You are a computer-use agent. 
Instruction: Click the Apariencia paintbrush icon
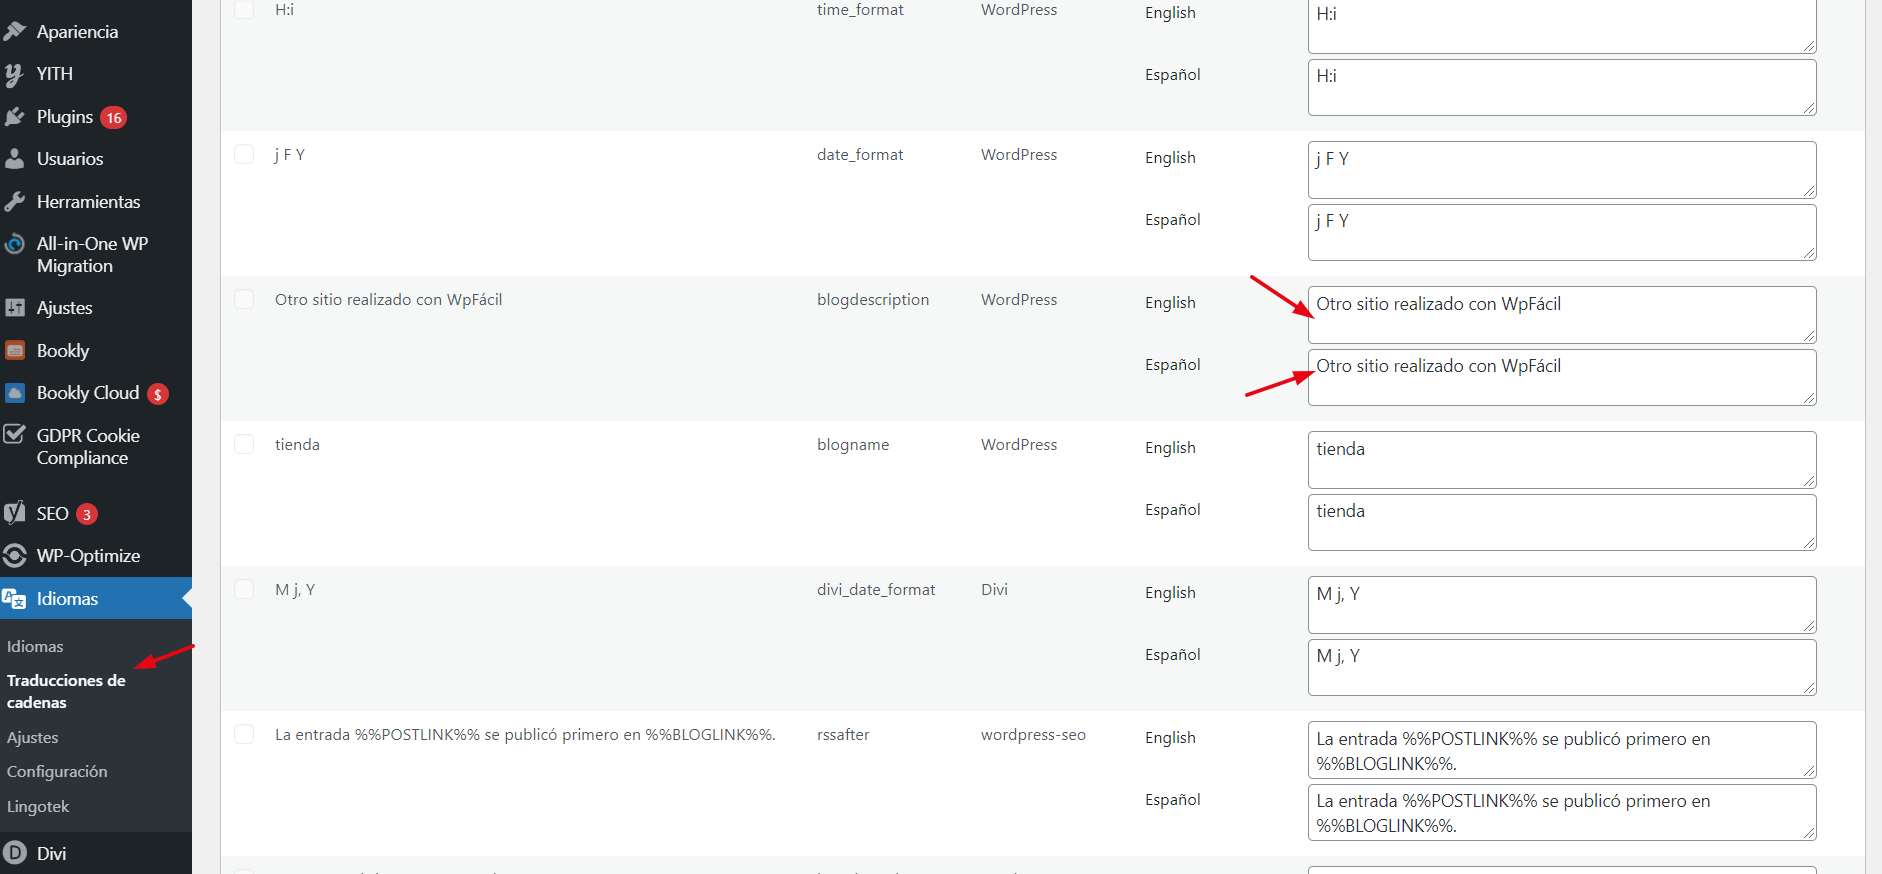click(15, 32)
